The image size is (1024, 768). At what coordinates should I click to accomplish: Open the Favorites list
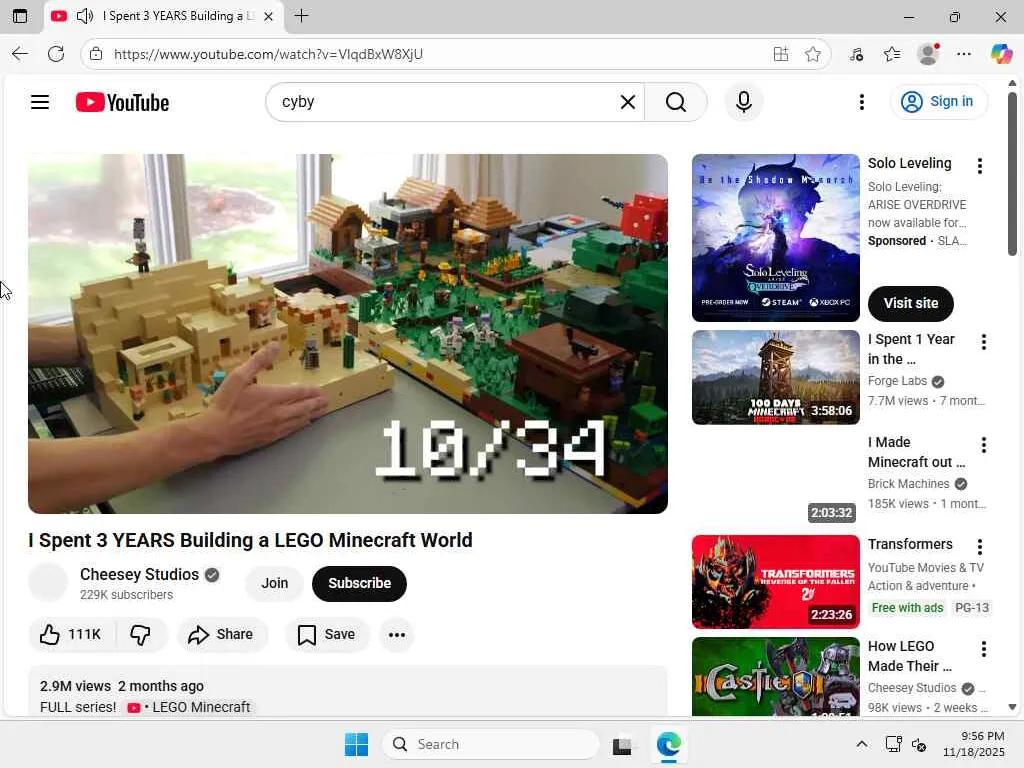[x=892, y=54]
